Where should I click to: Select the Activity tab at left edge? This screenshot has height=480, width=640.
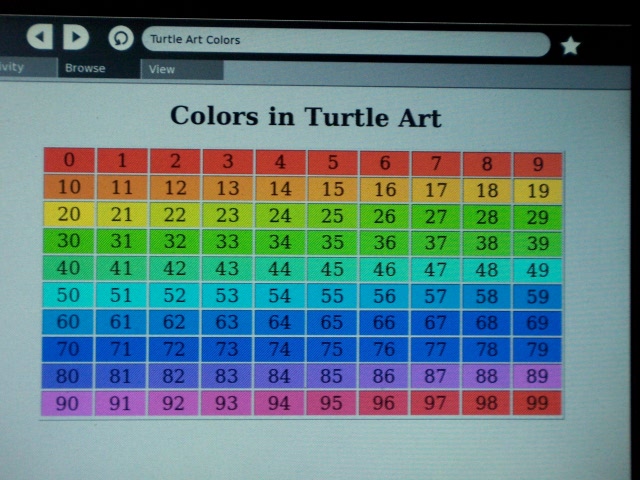[x=12, y=68]
